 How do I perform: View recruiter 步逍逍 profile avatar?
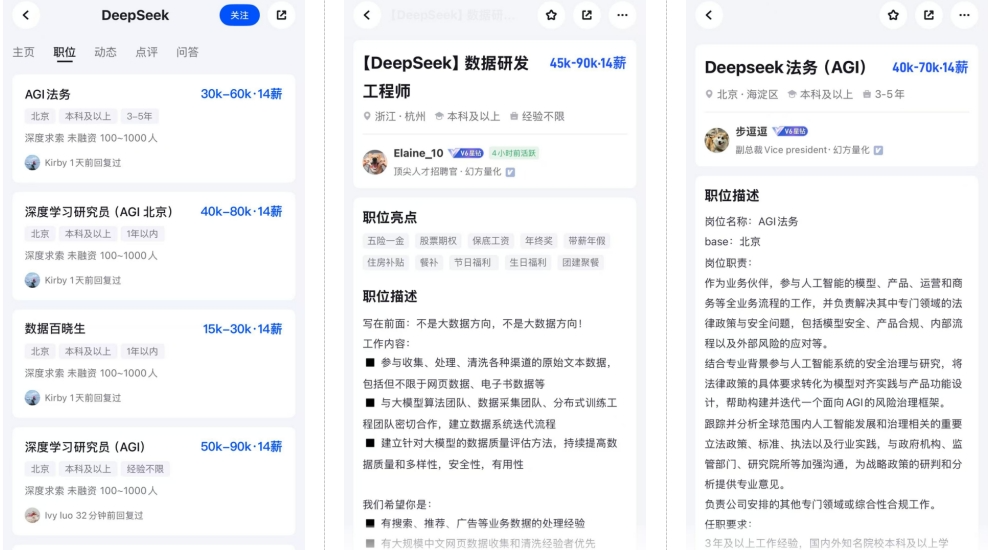[717, 140]
